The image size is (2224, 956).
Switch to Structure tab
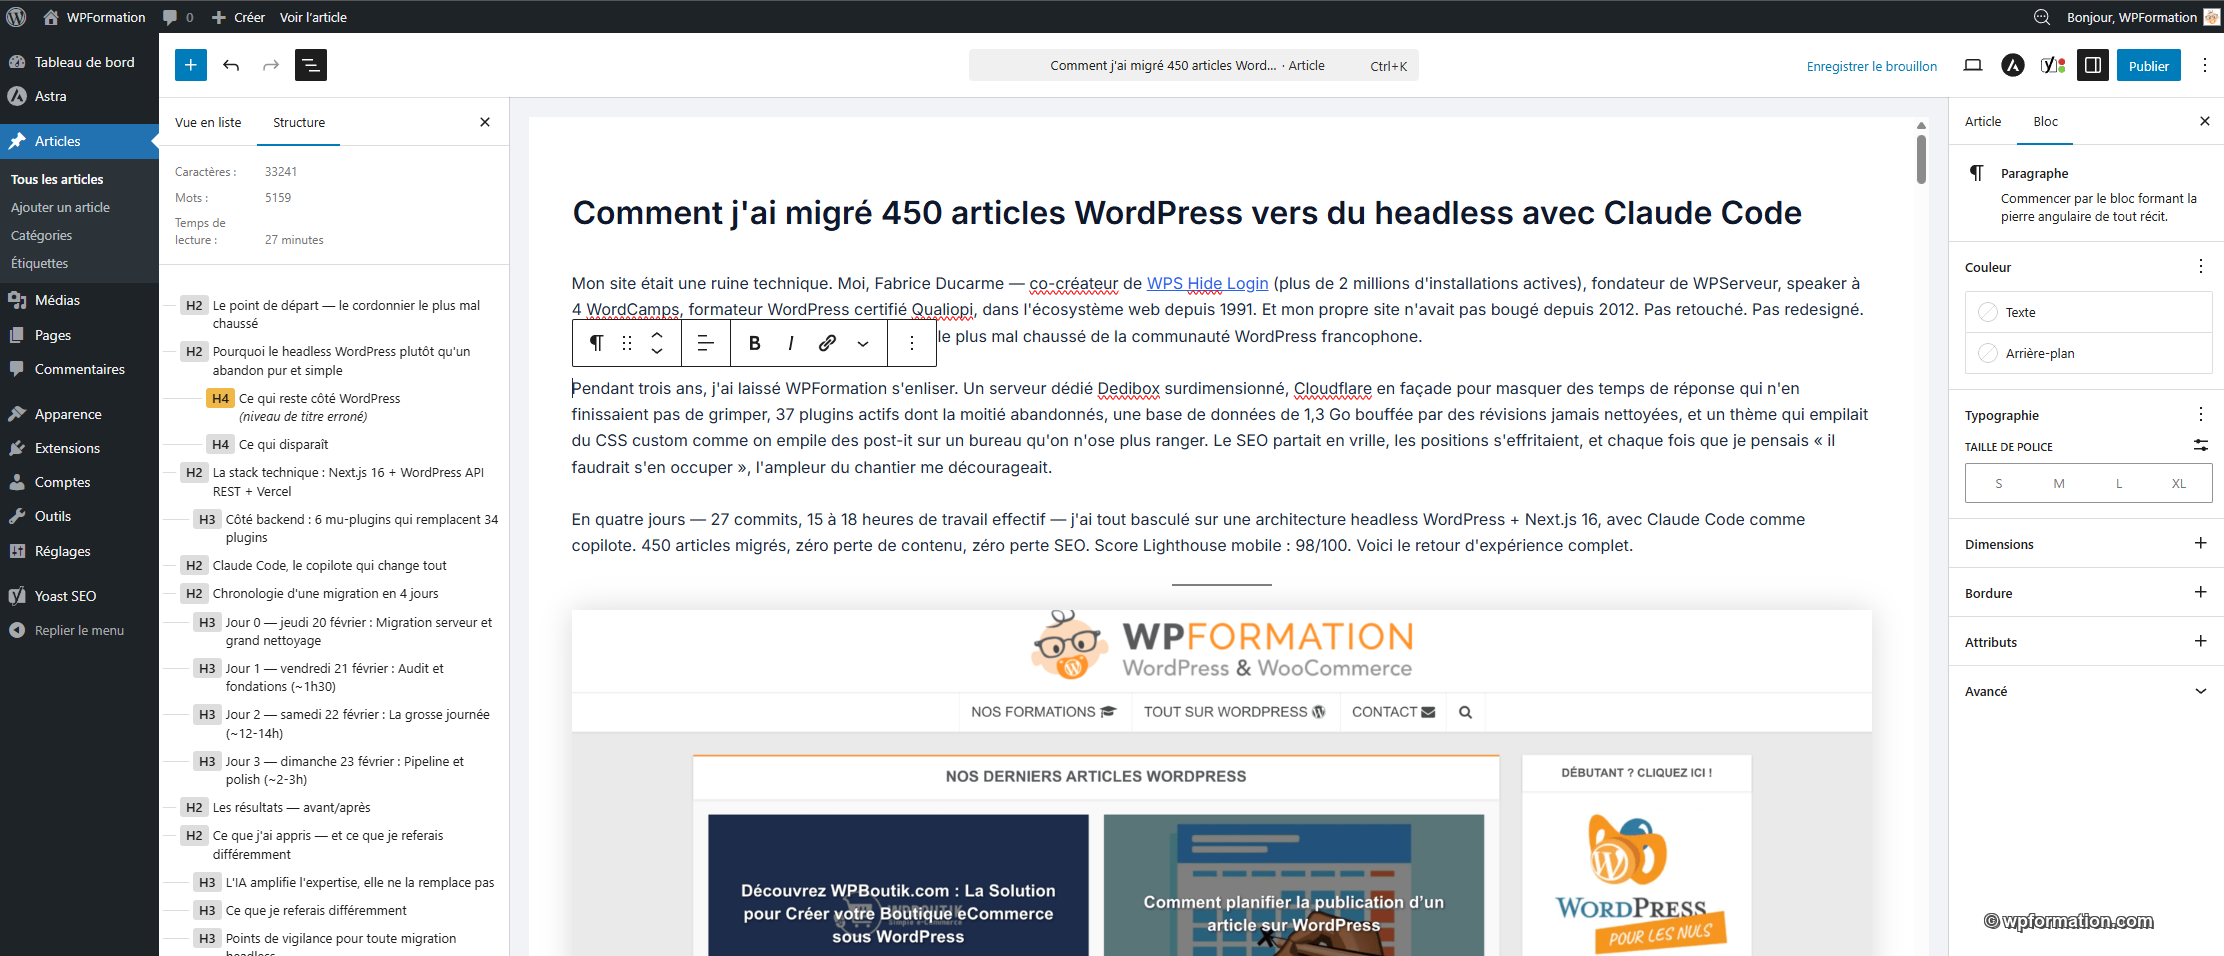coord(299,122)
